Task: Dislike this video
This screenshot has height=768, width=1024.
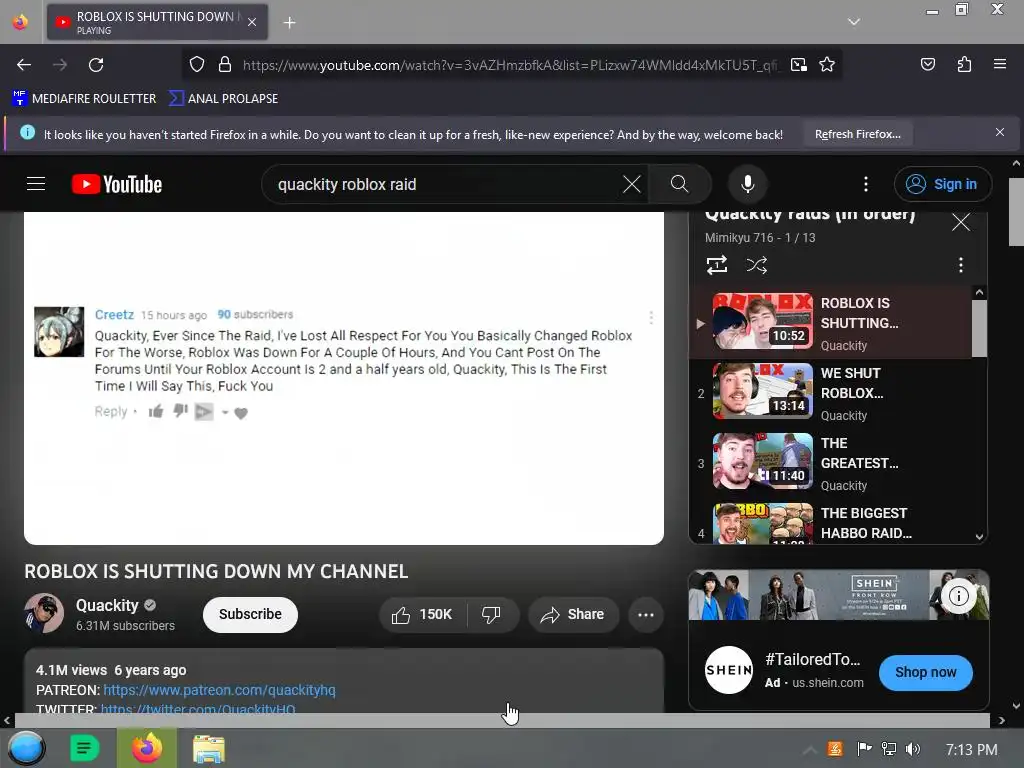Action: (x=491, y=615)
